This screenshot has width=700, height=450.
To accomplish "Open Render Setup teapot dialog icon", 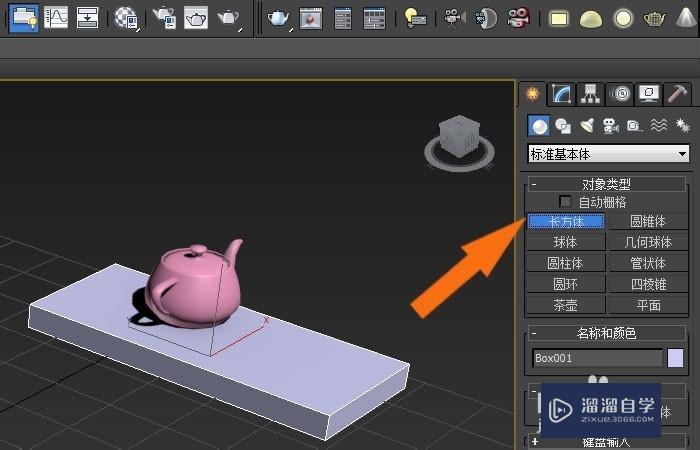I will click(x=164, y=17).
